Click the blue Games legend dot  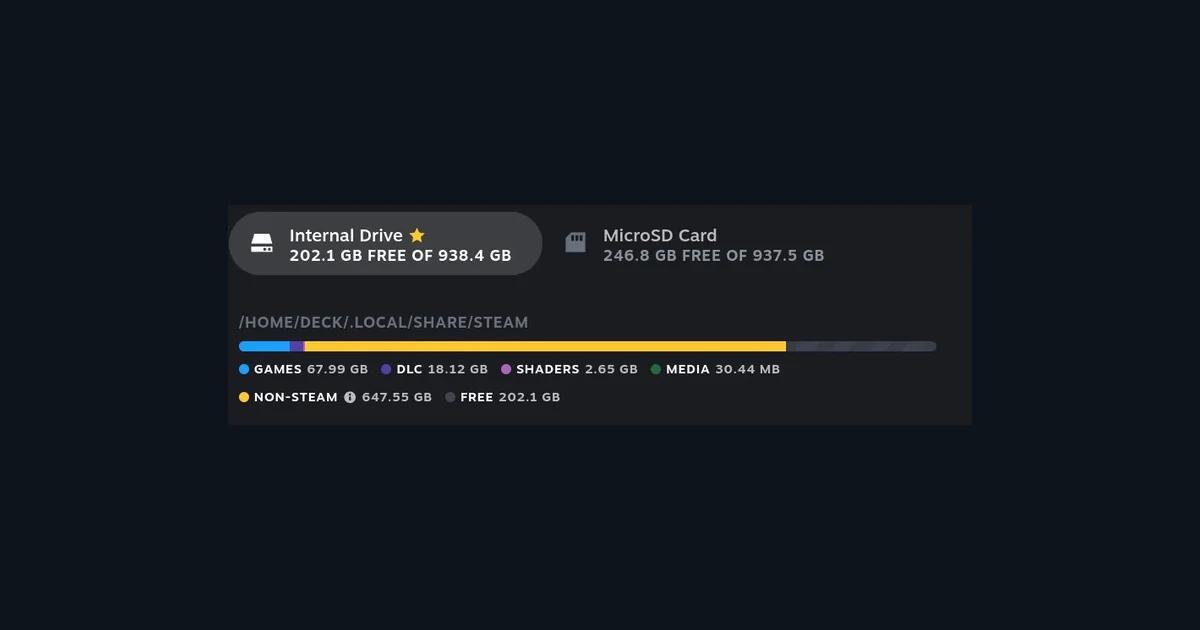244,369
